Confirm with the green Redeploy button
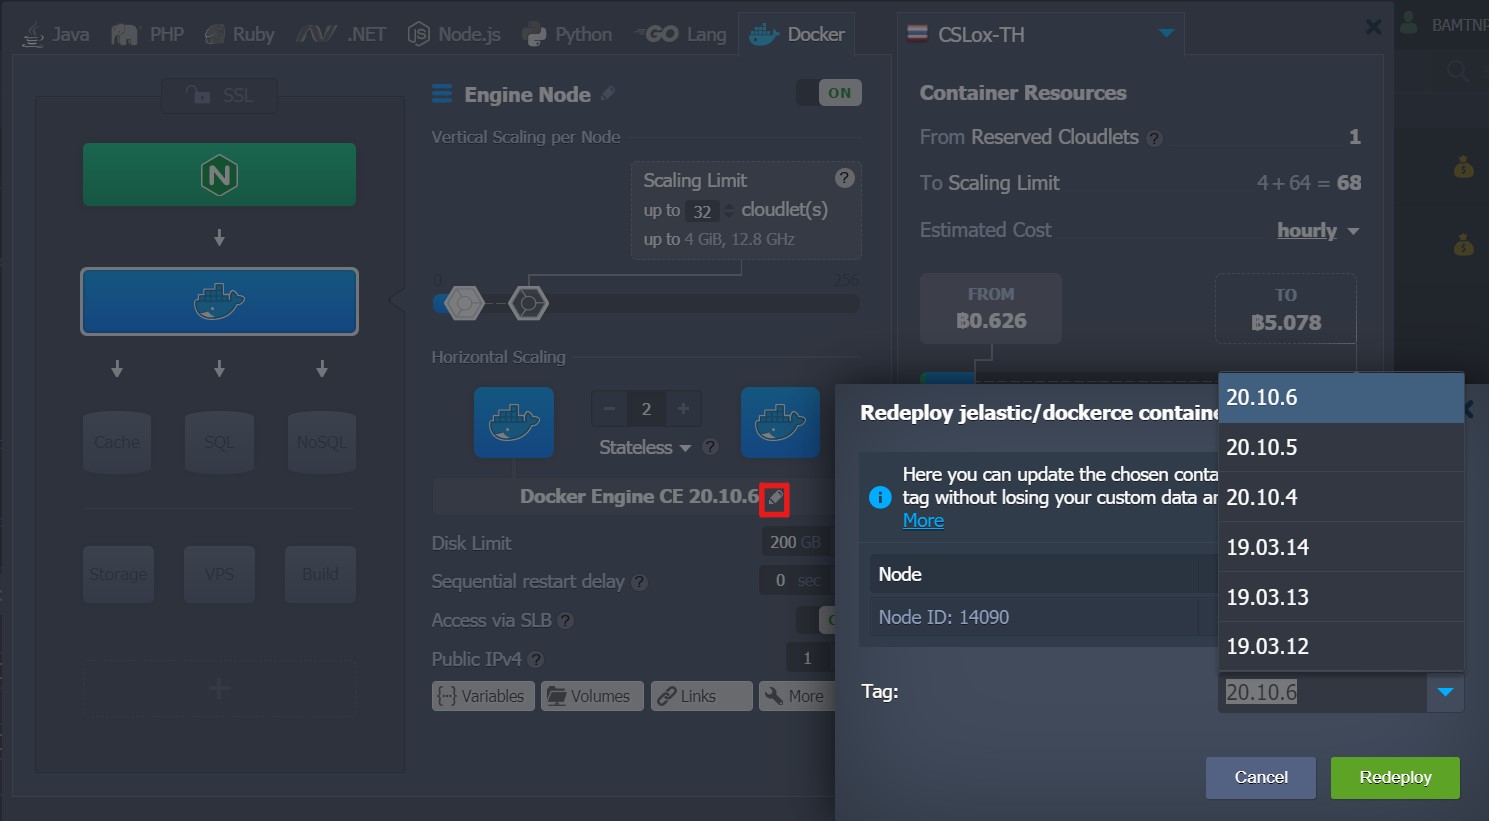The height and width of the screenshot is (821, 1489). coord(1395,778)
